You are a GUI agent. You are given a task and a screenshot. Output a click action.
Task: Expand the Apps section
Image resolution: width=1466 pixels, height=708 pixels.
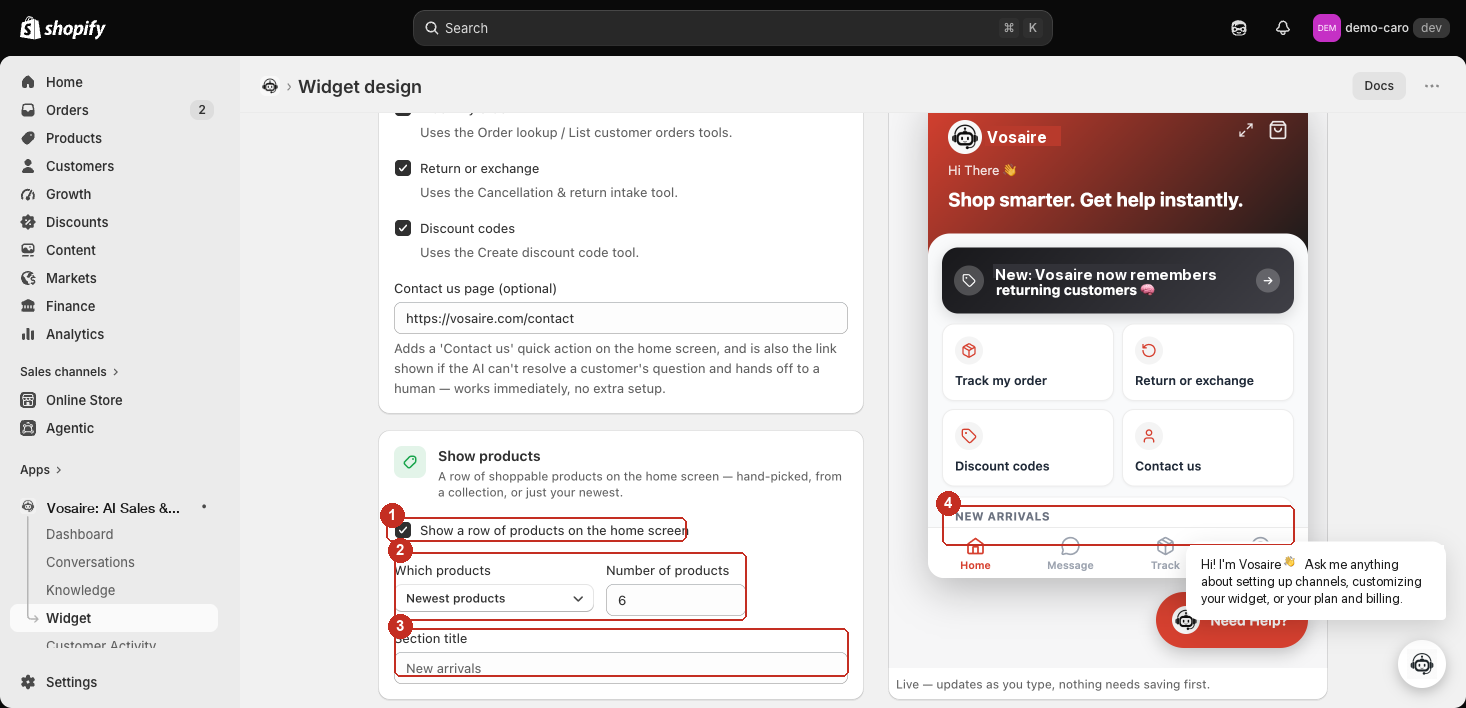(41, 470)
